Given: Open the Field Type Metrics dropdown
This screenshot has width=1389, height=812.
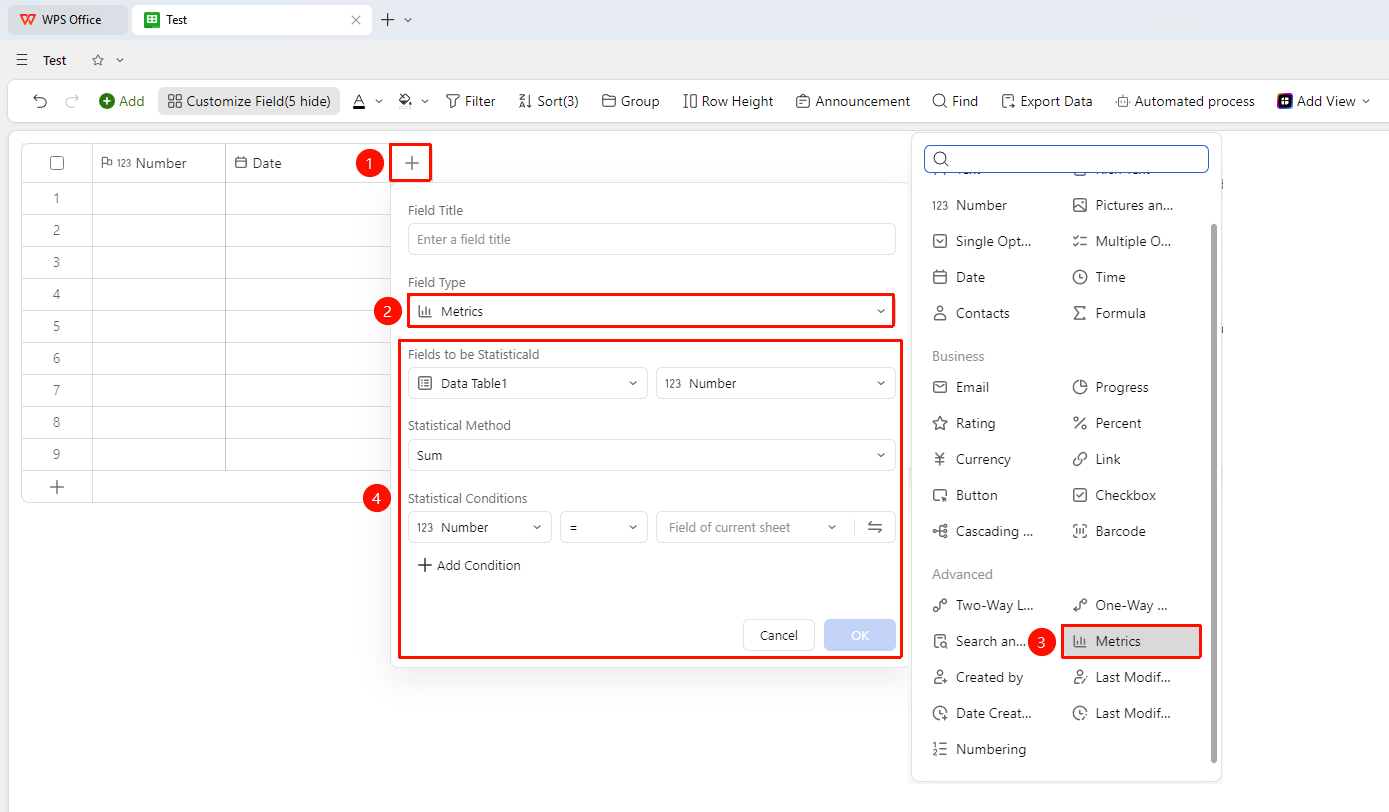Looking at the screenshot, I should click(x=651, y=311).
